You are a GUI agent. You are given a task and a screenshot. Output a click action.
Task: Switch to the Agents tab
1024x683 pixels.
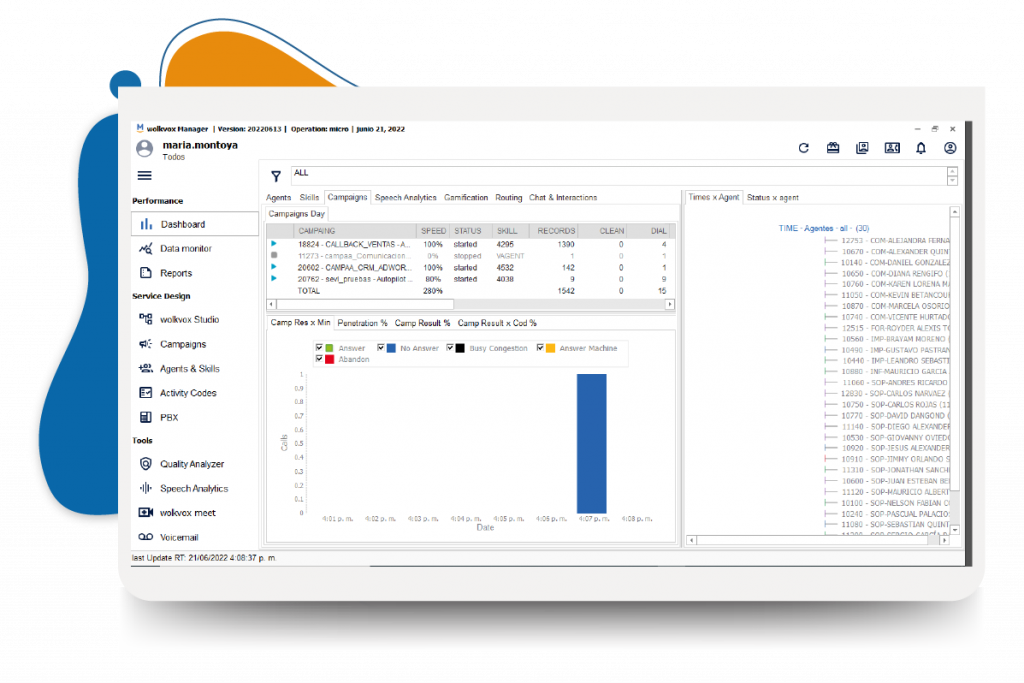278,197
